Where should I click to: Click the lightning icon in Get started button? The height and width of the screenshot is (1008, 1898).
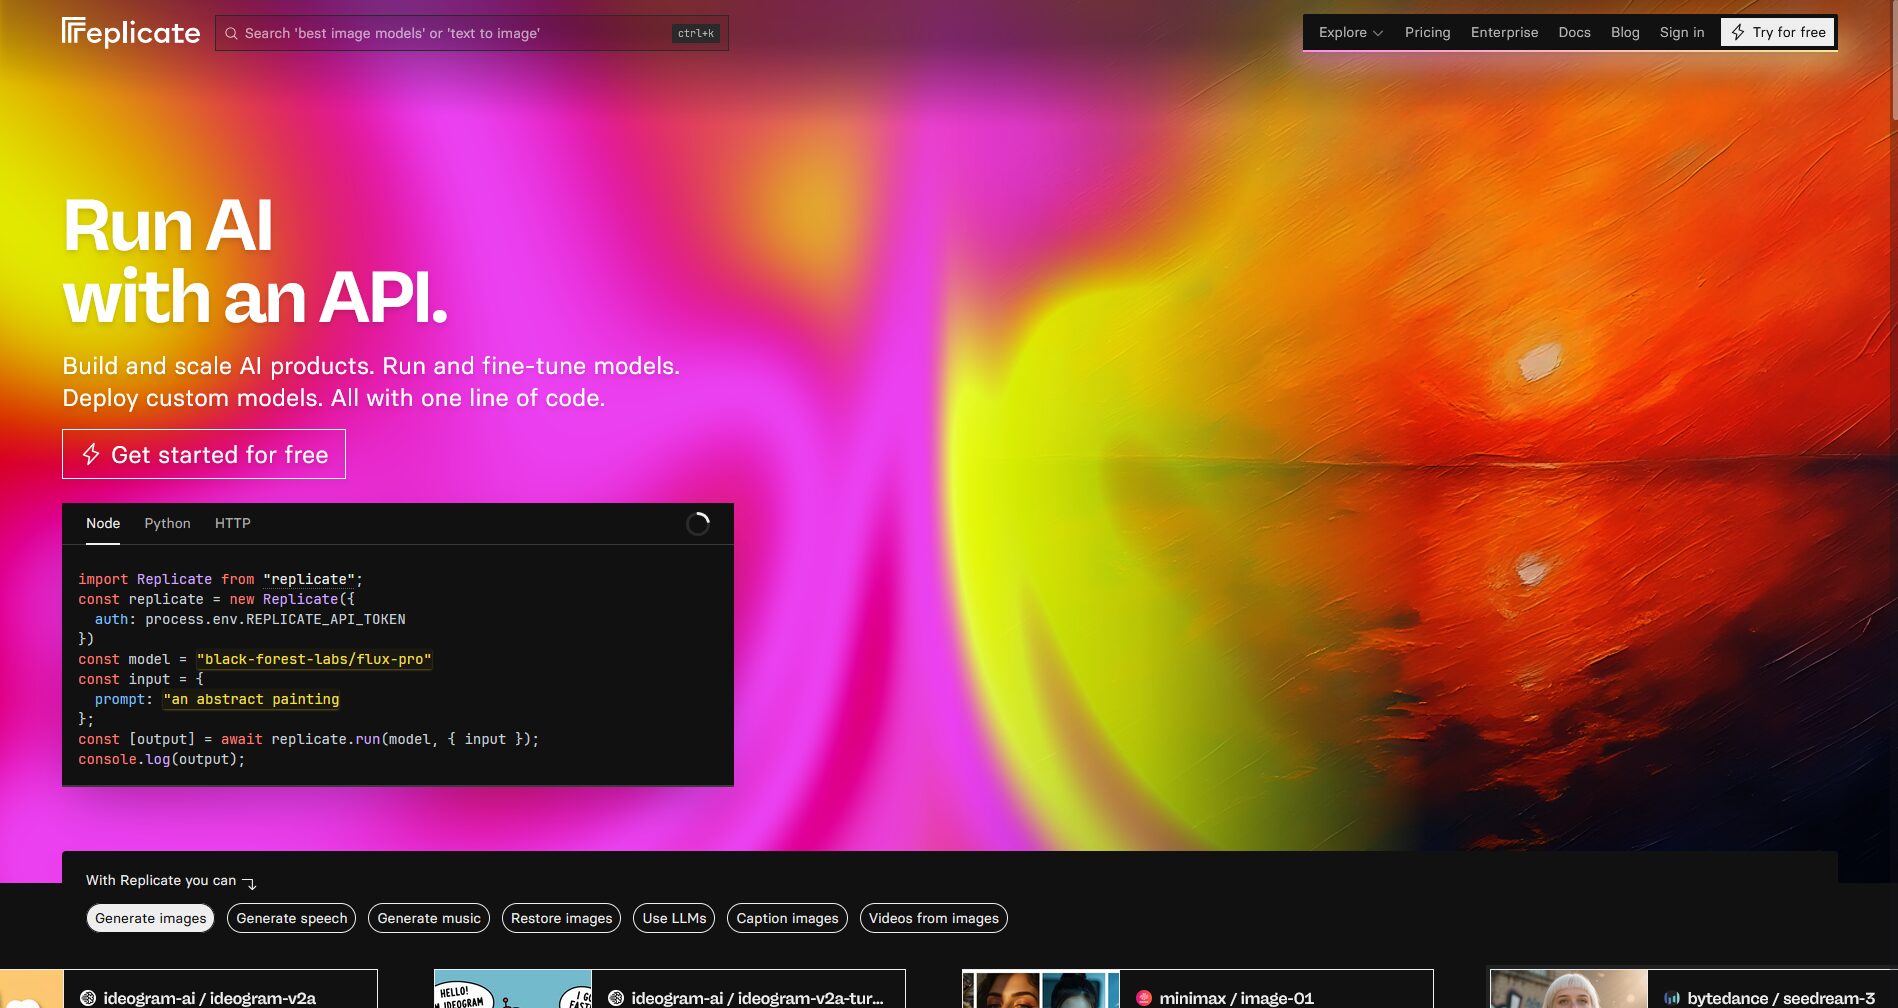(91, 454)
